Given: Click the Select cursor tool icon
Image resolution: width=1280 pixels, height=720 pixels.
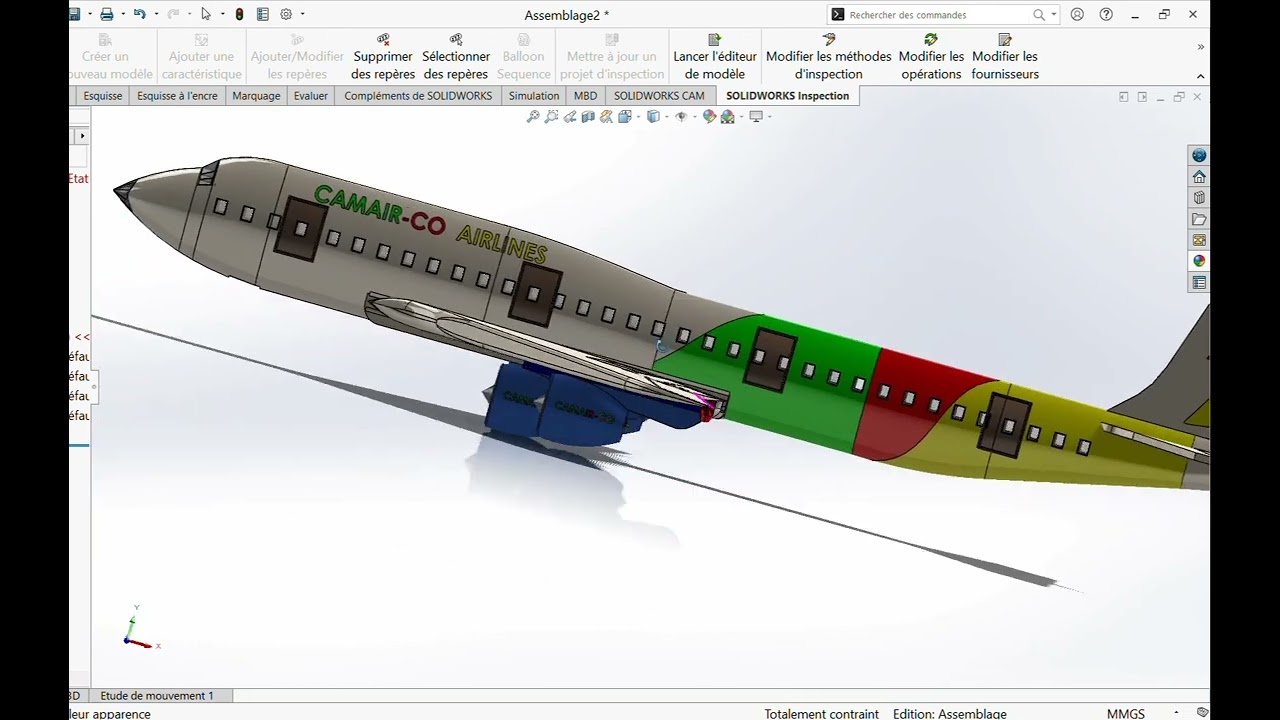Looking at the screenshot, I should 206,14.
